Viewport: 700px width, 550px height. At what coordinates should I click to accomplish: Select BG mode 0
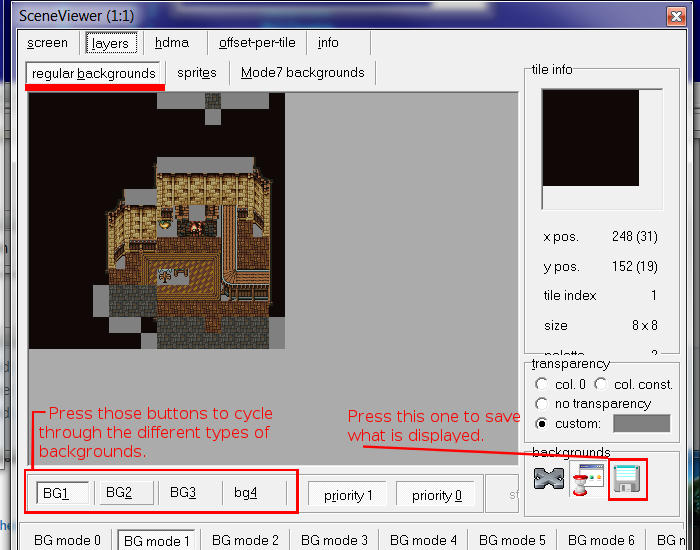[x=67, y=540]
